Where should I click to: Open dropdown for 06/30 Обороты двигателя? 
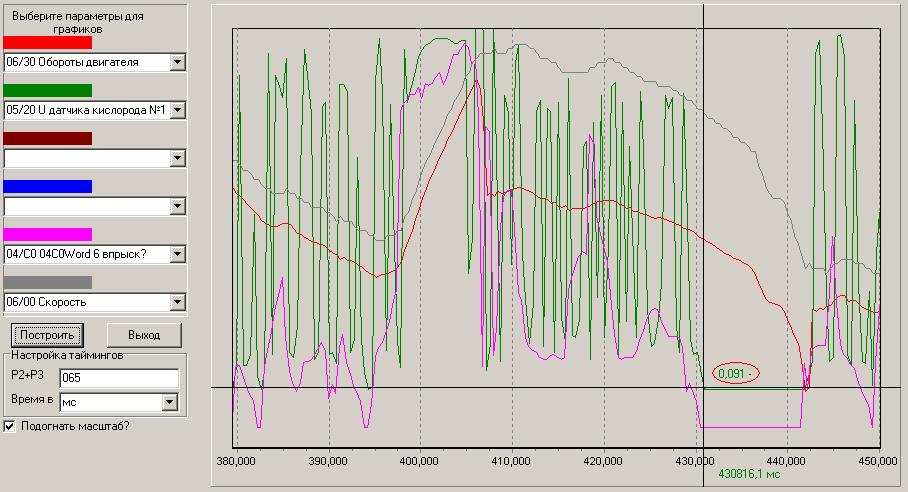coord(177,62)
